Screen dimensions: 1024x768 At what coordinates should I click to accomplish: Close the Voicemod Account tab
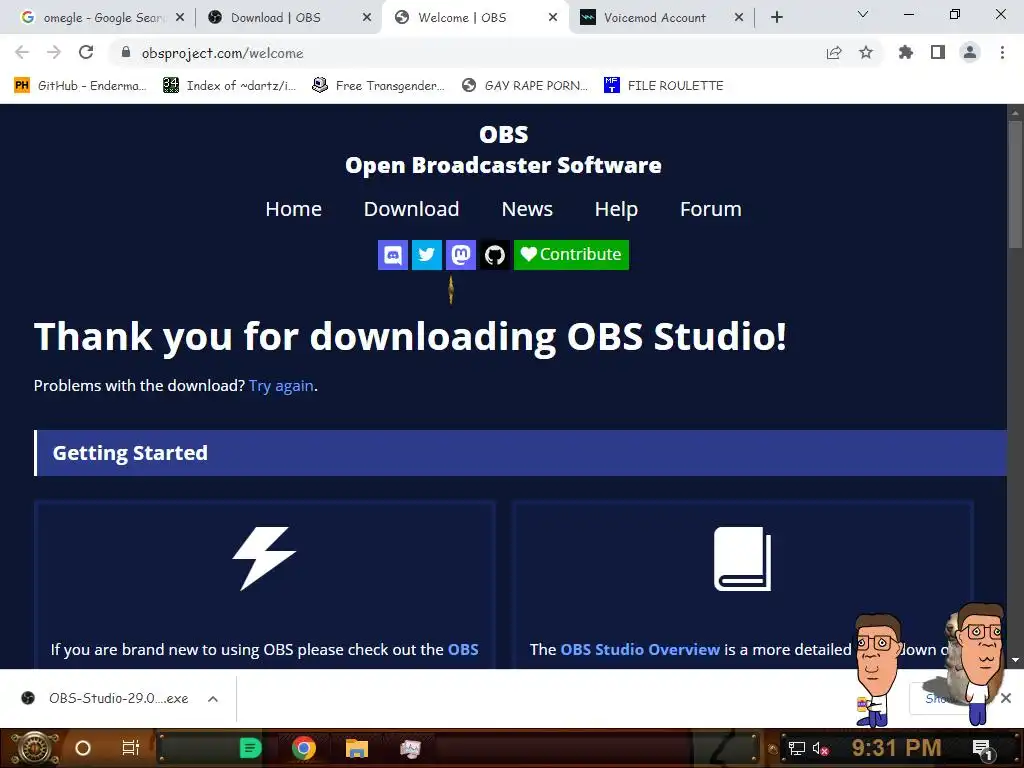point(739,18)
